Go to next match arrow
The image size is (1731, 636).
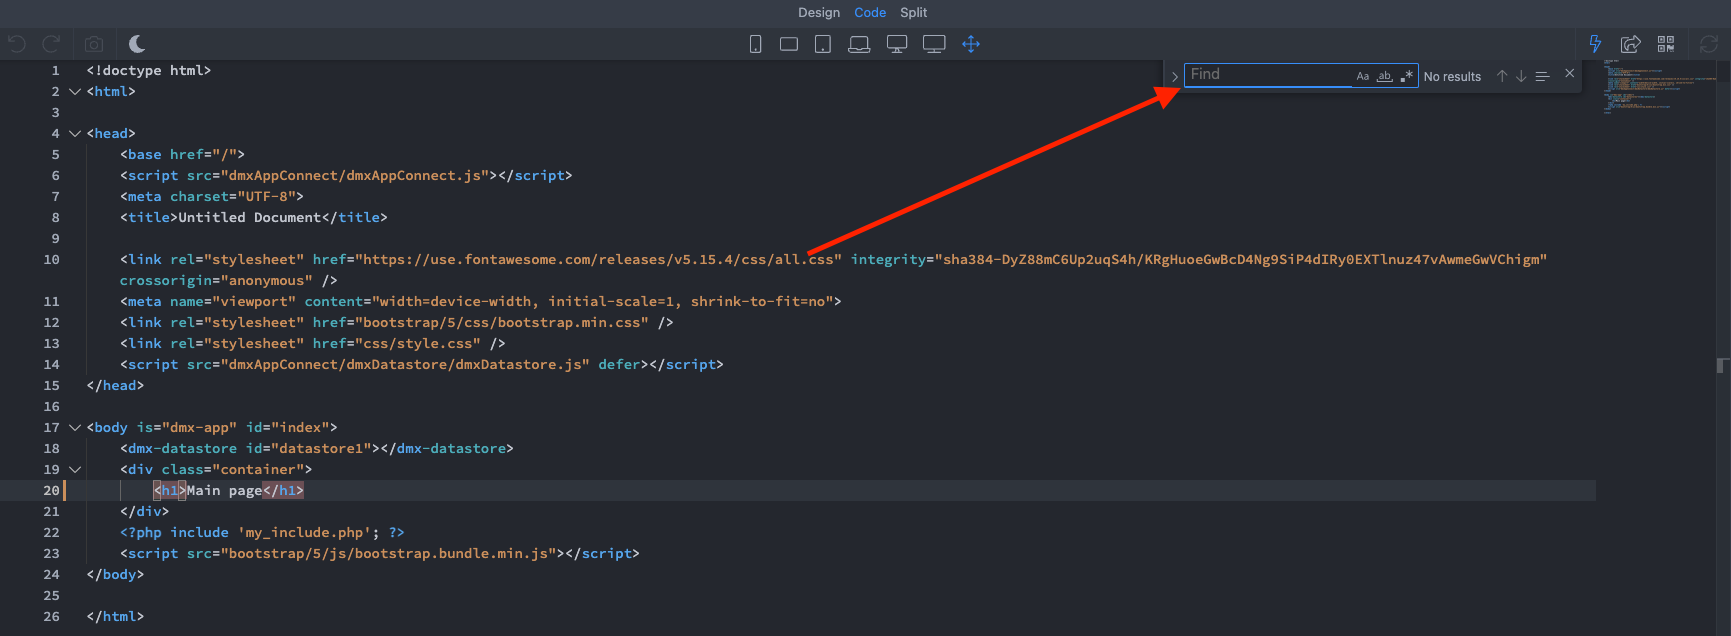1521,76
